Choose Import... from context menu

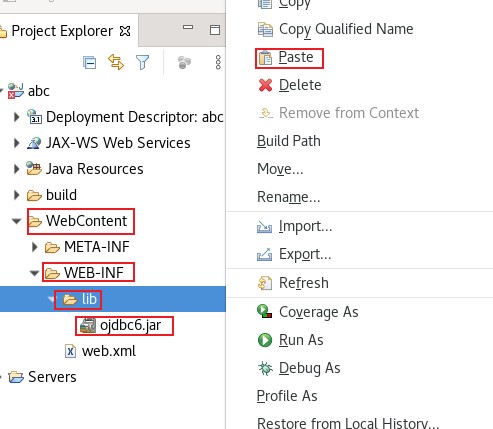coord(305,226)
